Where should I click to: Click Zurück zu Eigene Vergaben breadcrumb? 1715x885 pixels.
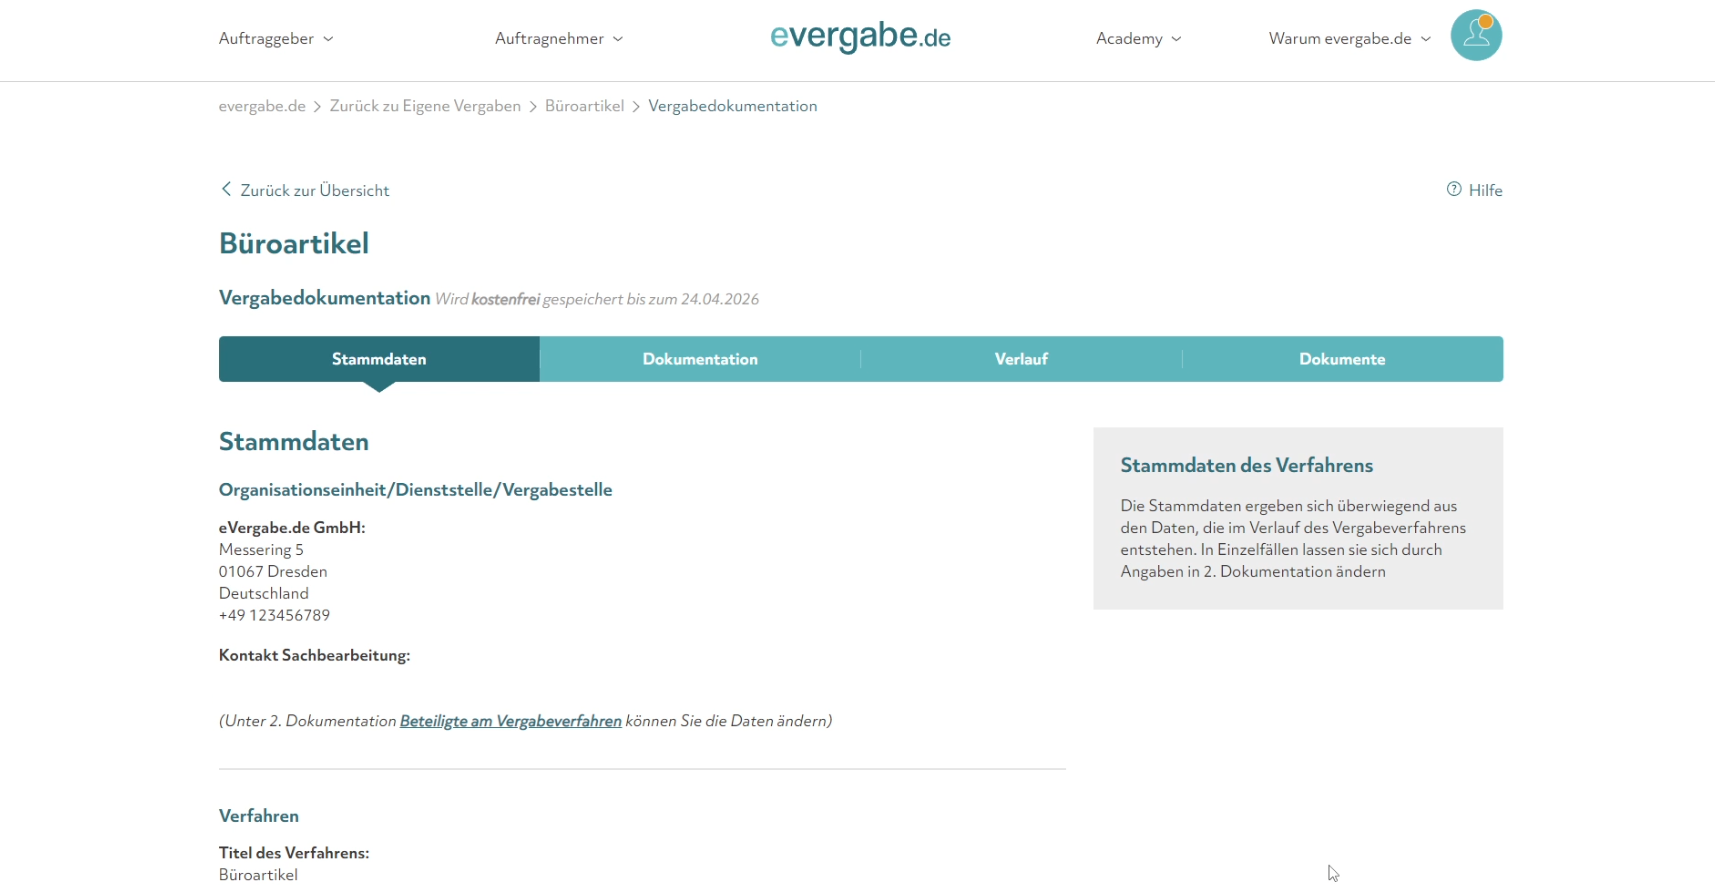(x=425, y=106)
